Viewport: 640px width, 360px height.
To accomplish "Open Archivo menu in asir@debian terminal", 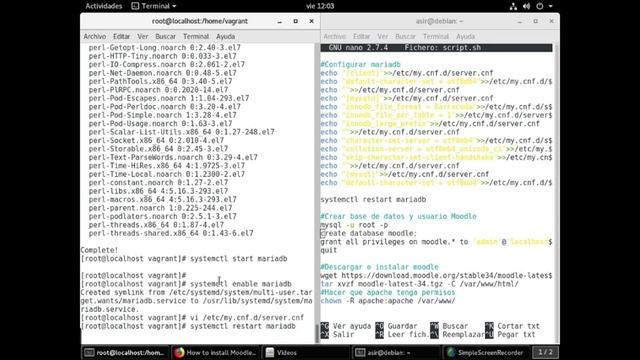I will coord(335,36).
